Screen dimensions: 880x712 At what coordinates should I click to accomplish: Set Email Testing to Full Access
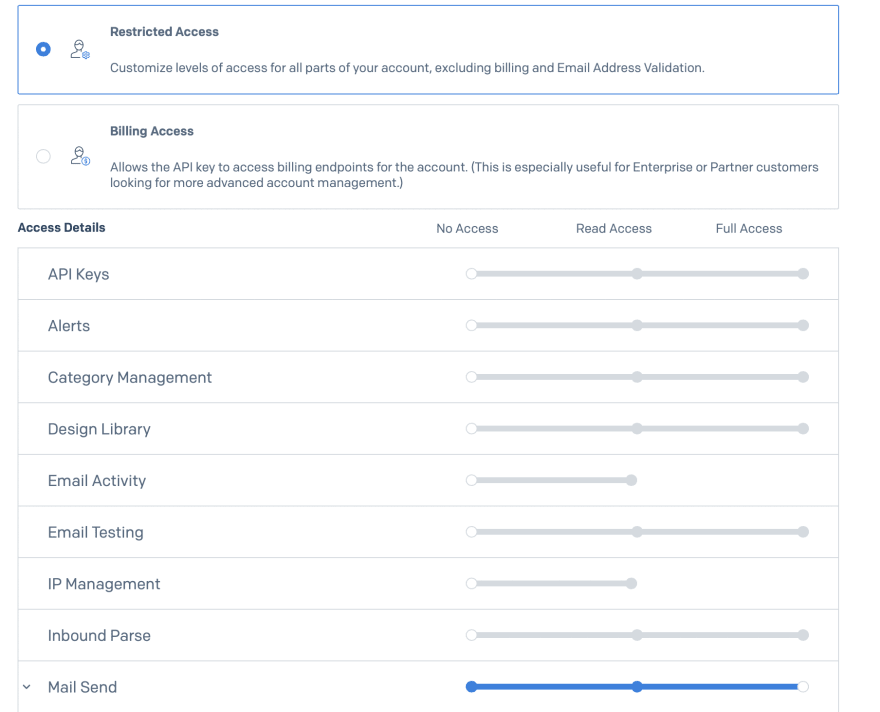tap(803, 532)
